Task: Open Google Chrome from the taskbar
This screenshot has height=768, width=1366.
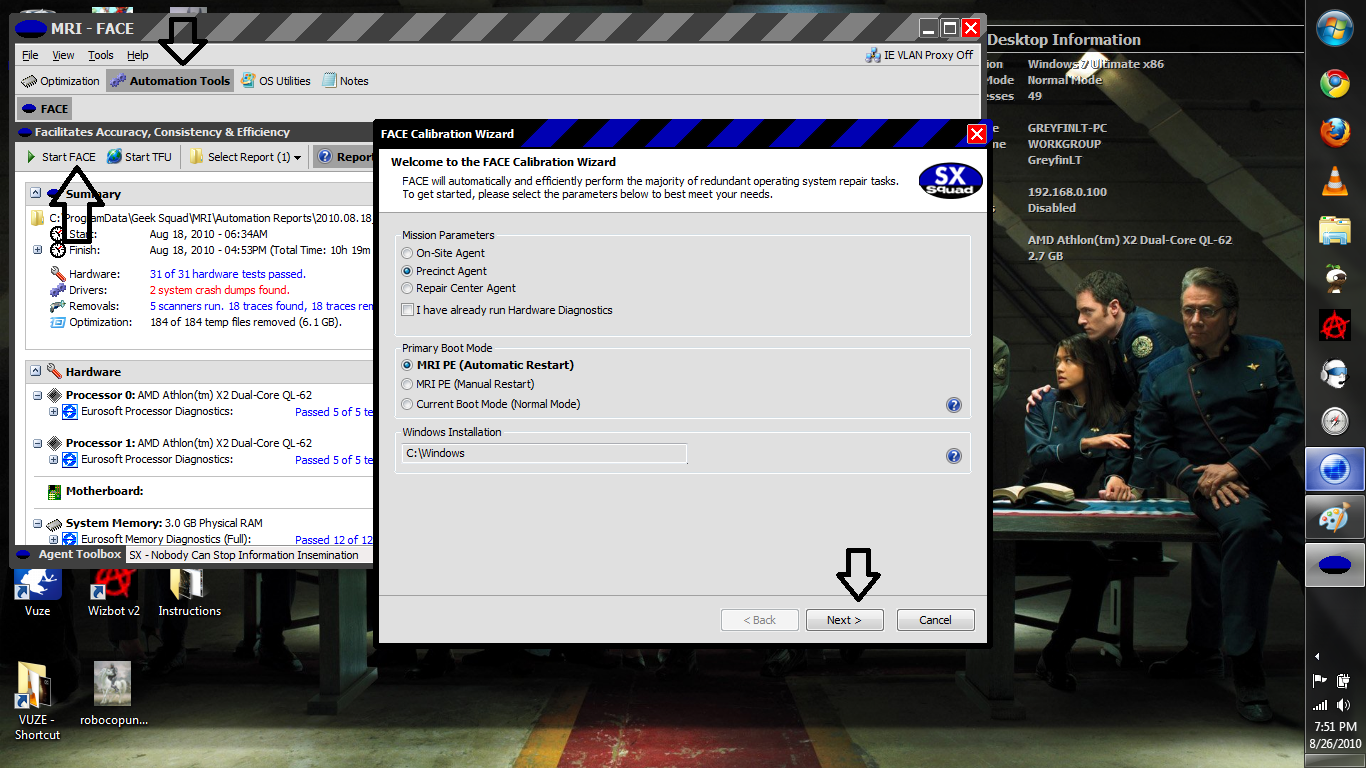Action: [1335, 84]
